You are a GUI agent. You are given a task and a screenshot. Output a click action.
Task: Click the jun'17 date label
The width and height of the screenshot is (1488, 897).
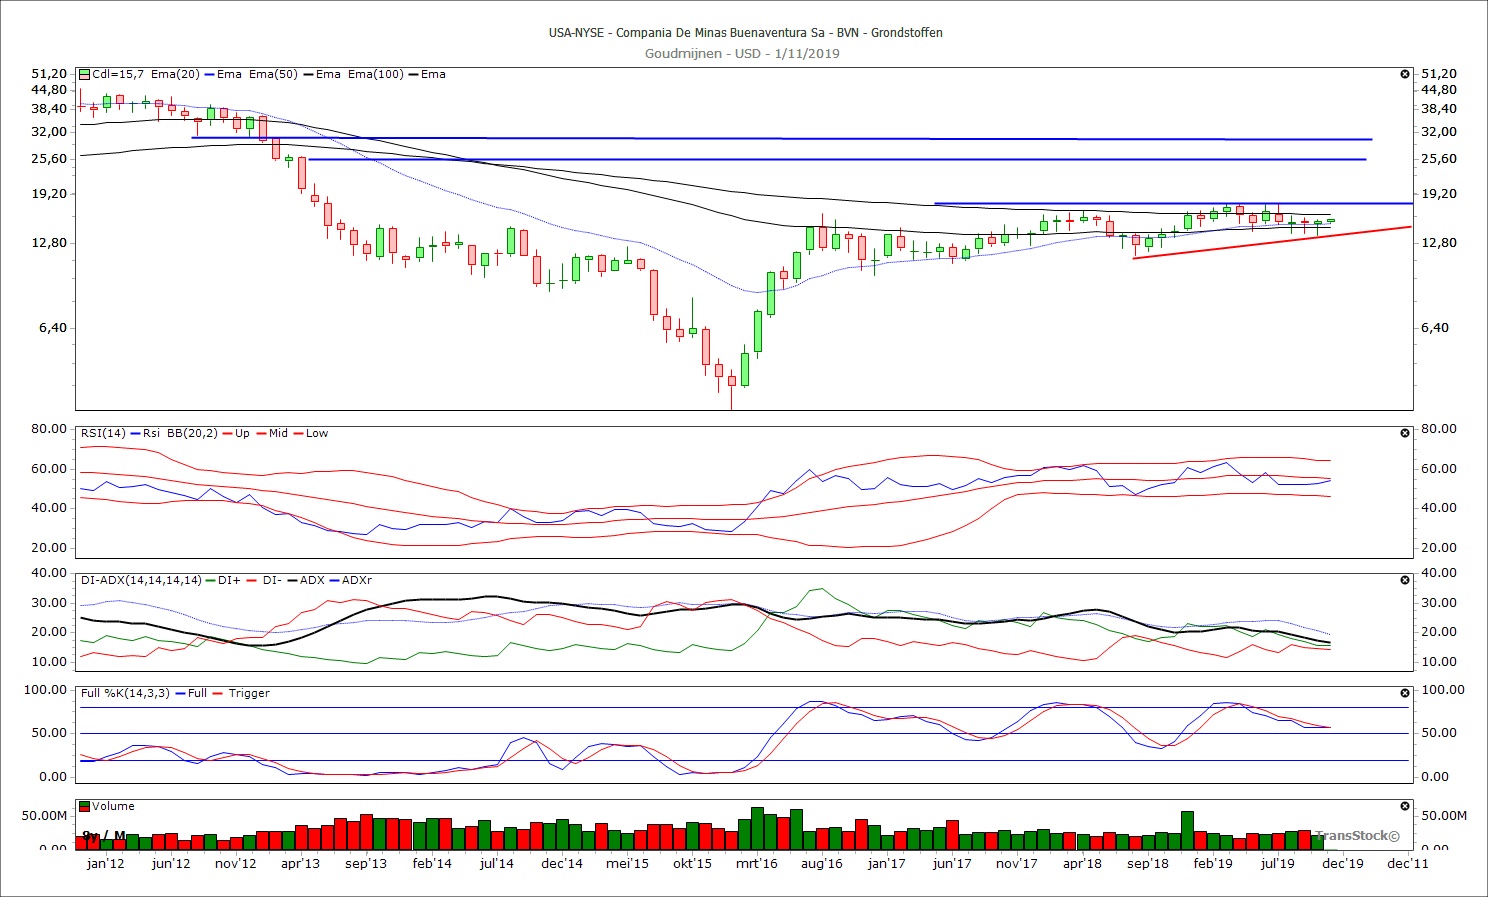pyautogui.click(x=952, y=864)
